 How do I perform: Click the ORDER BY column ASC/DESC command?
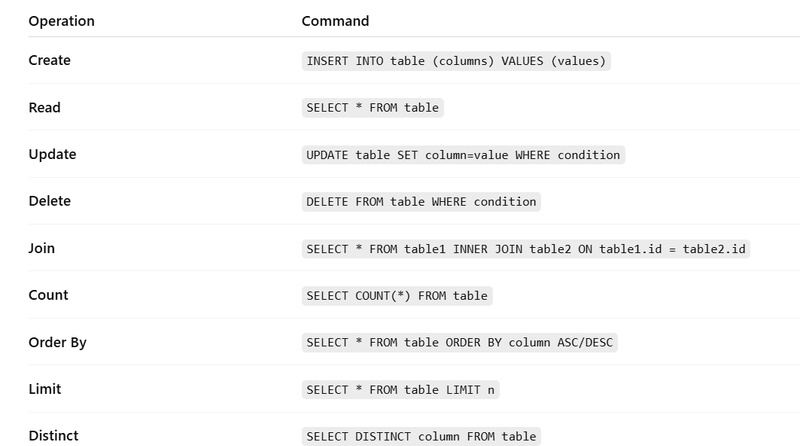coord(459,342)
